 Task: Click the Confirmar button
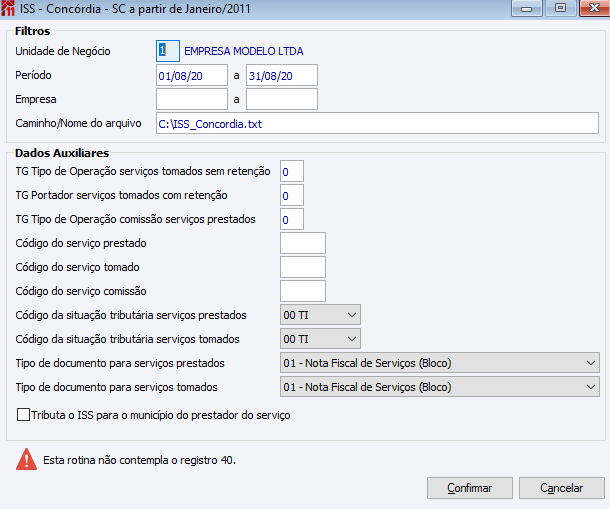coord(470,488)
